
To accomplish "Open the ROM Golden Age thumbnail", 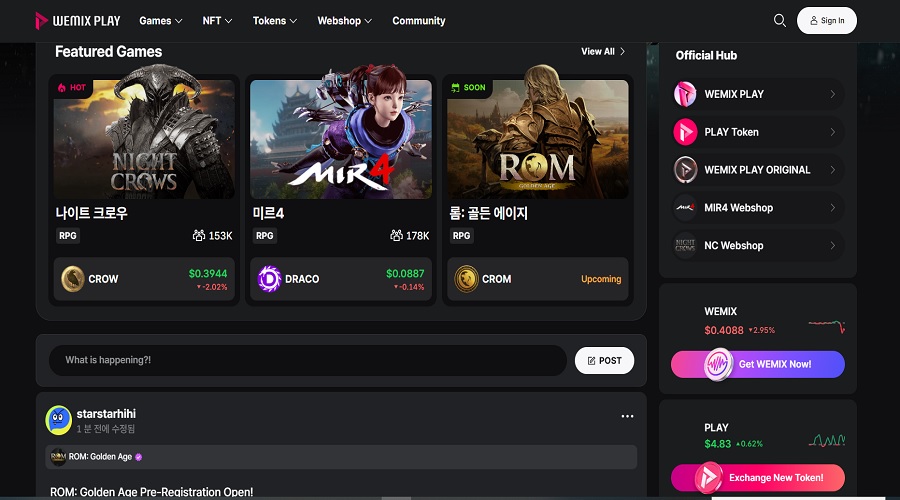I will 538,138.
